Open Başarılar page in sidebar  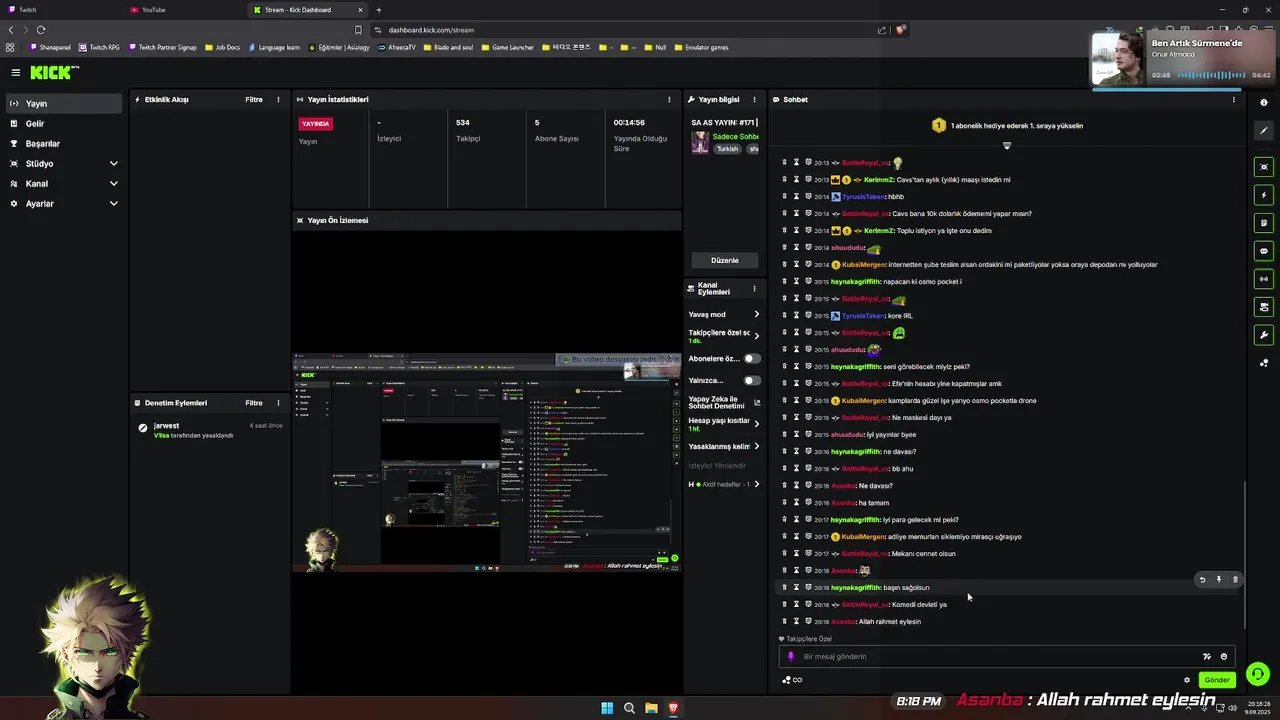64,143
